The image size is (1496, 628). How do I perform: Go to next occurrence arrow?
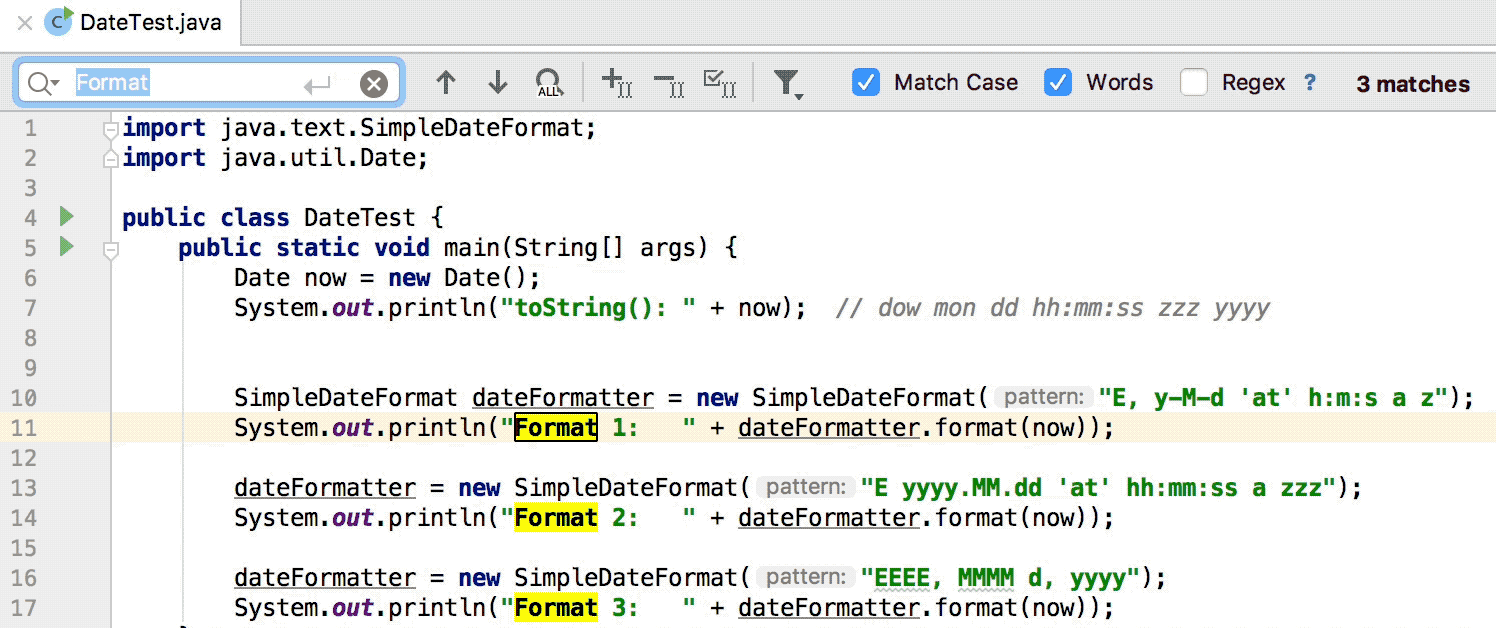coord(497,83)
